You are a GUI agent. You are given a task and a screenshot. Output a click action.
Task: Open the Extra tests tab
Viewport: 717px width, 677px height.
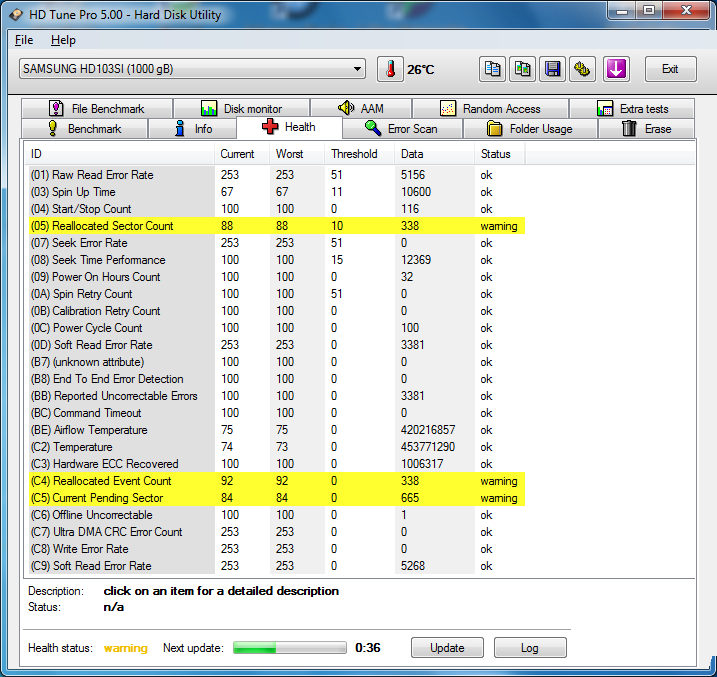coord(632,109)
